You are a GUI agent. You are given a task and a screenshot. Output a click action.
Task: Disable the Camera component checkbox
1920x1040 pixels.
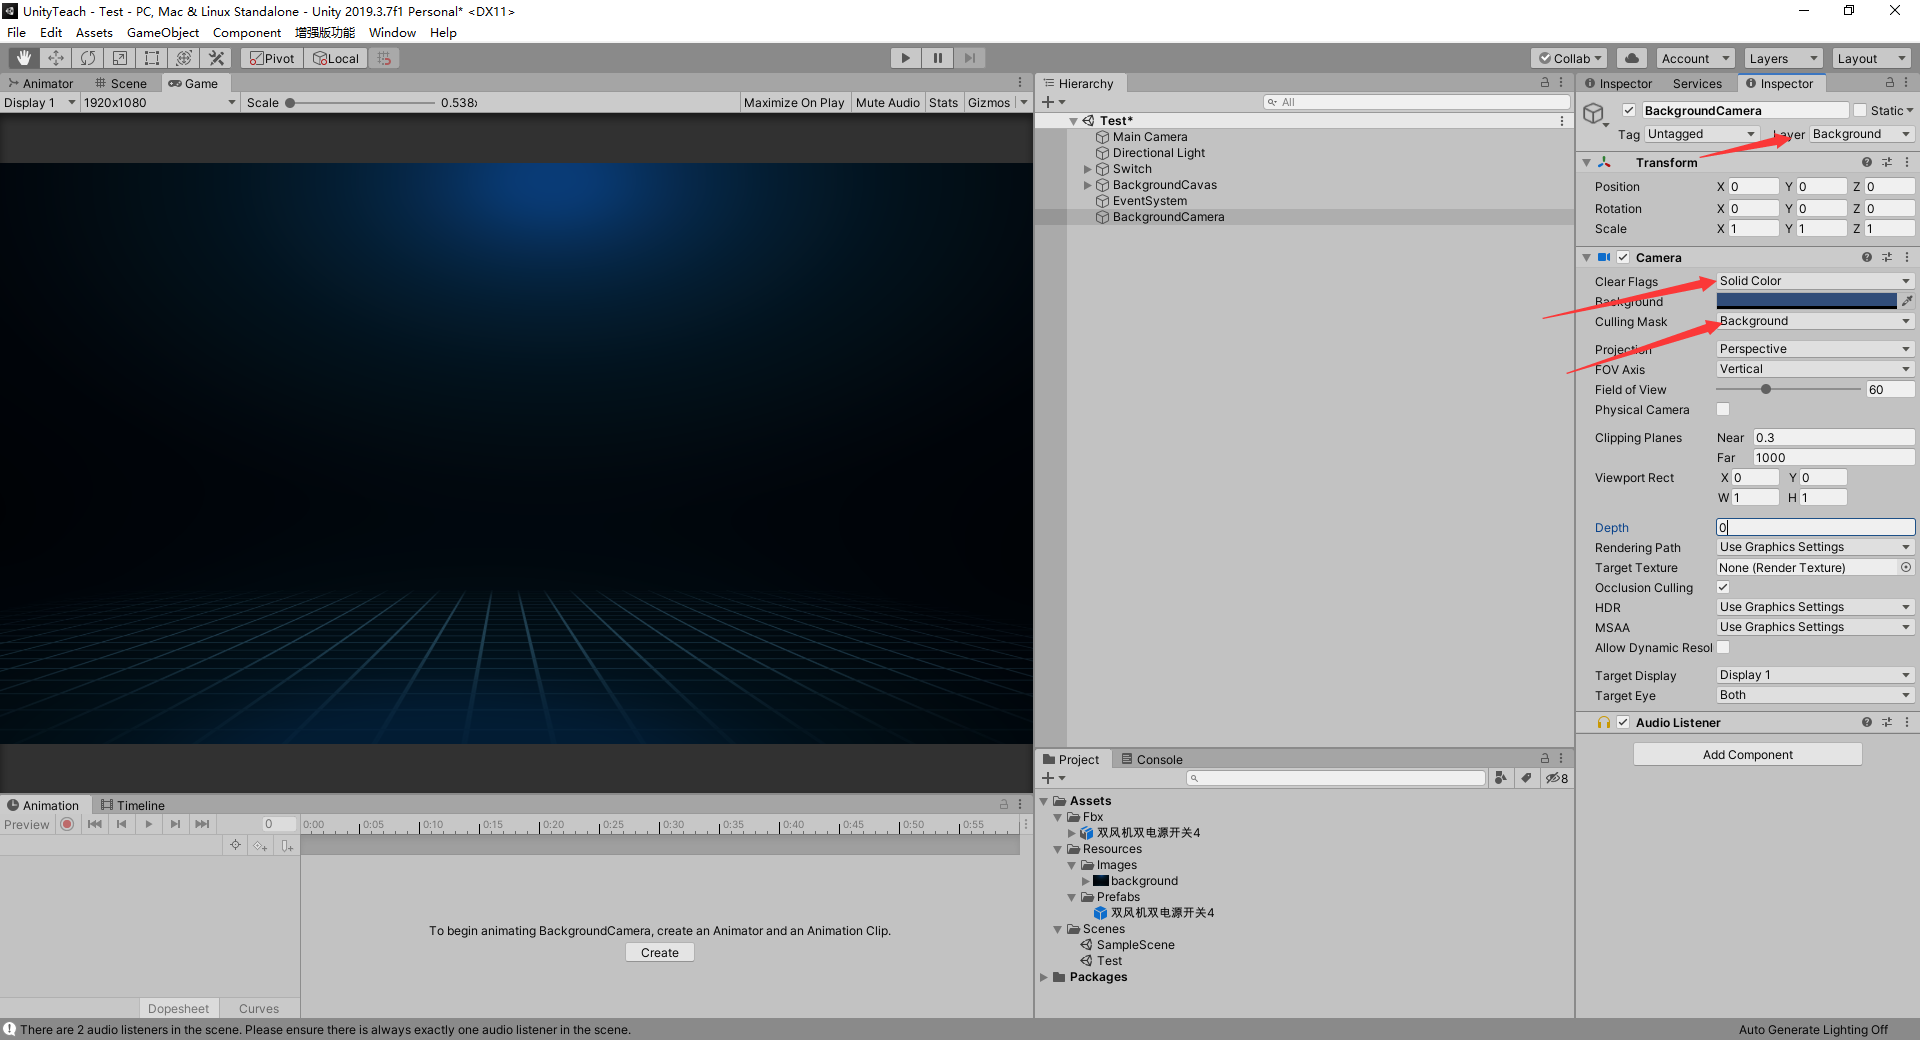[1623, 257]
